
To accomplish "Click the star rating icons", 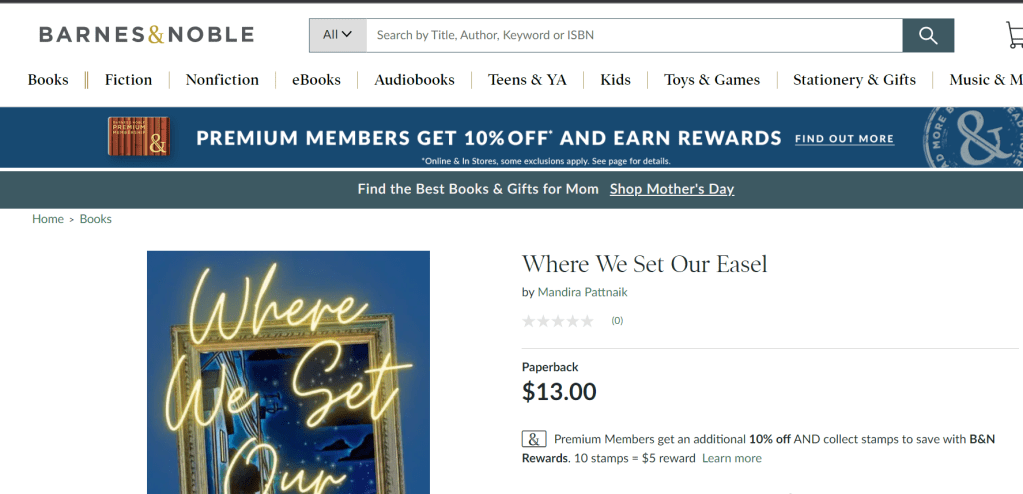I will pyautogui.click(x=557, y=321).
